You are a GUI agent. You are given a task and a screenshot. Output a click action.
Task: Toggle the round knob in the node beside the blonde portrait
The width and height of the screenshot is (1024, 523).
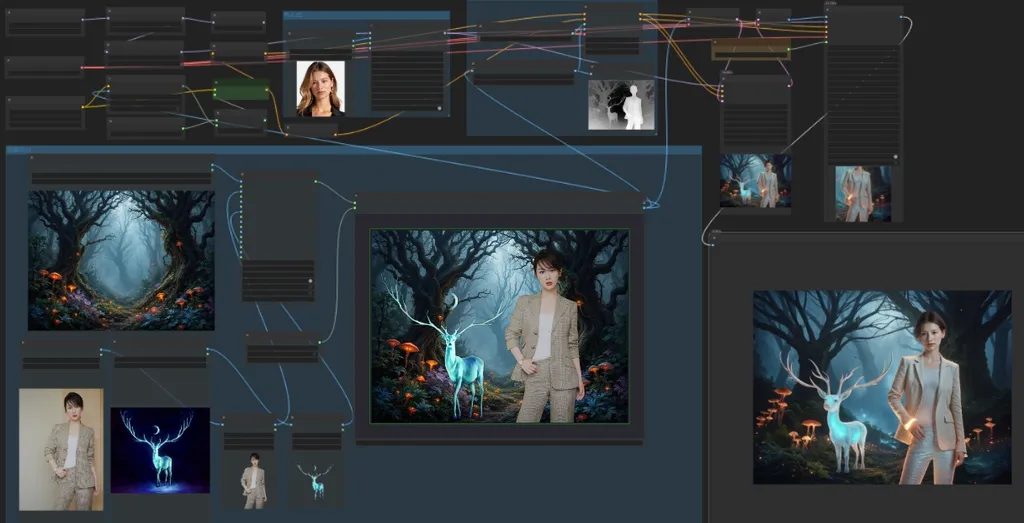440,108
